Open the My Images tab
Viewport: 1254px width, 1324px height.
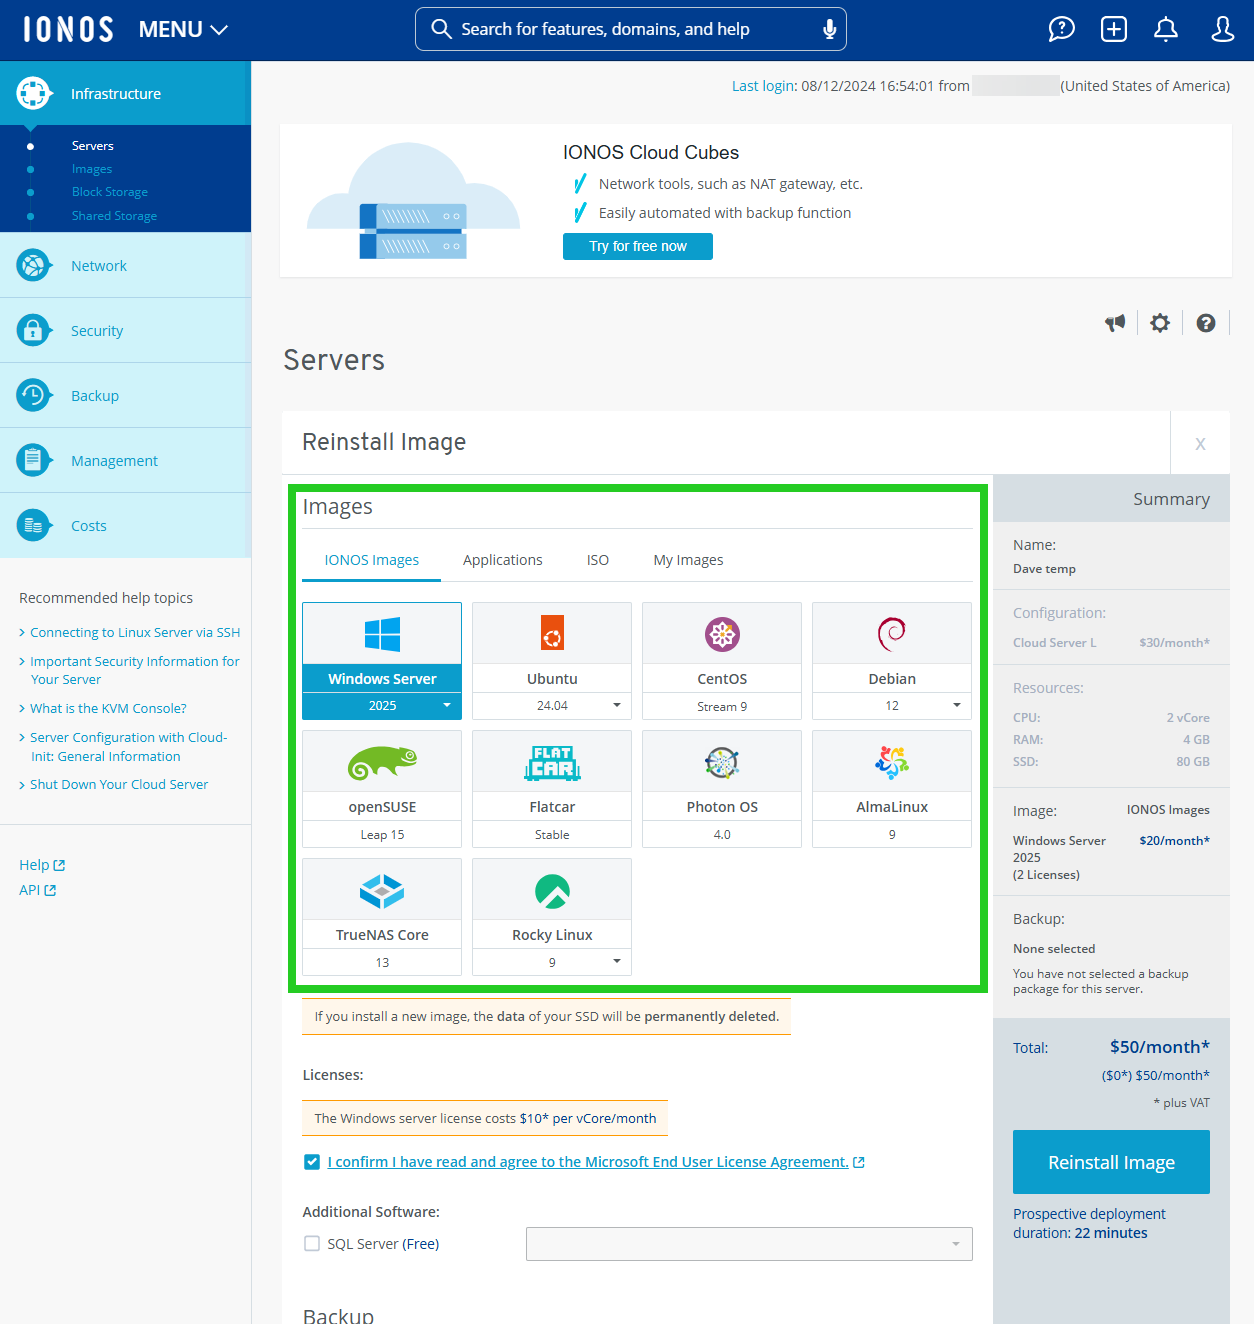click(x=688, y=560)
